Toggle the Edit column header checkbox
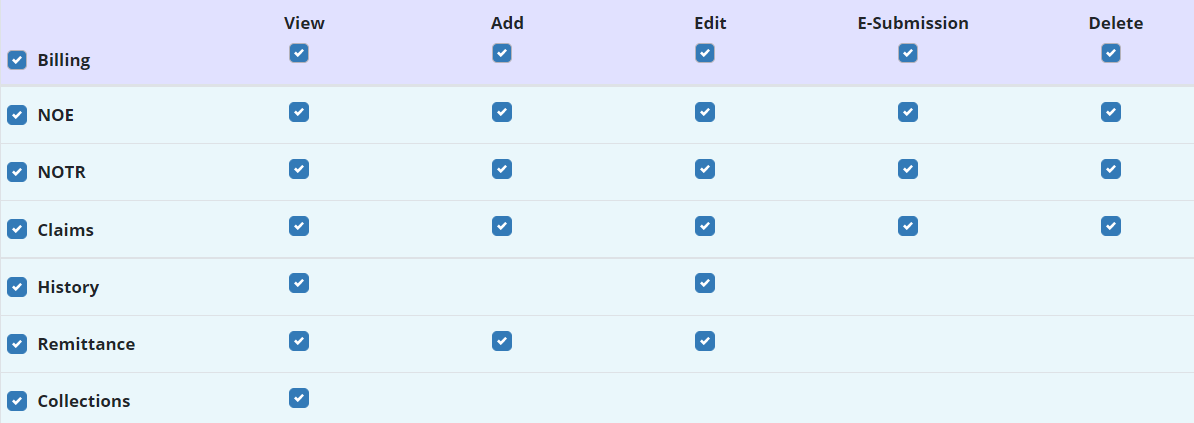The image size is (1194, 423). 705,53
